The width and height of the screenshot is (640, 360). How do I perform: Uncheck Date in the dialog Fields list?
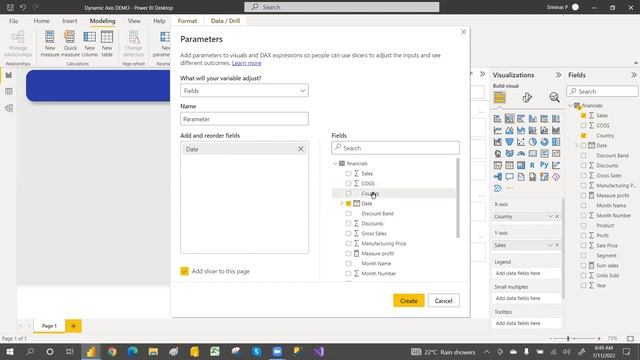point(348,203)
